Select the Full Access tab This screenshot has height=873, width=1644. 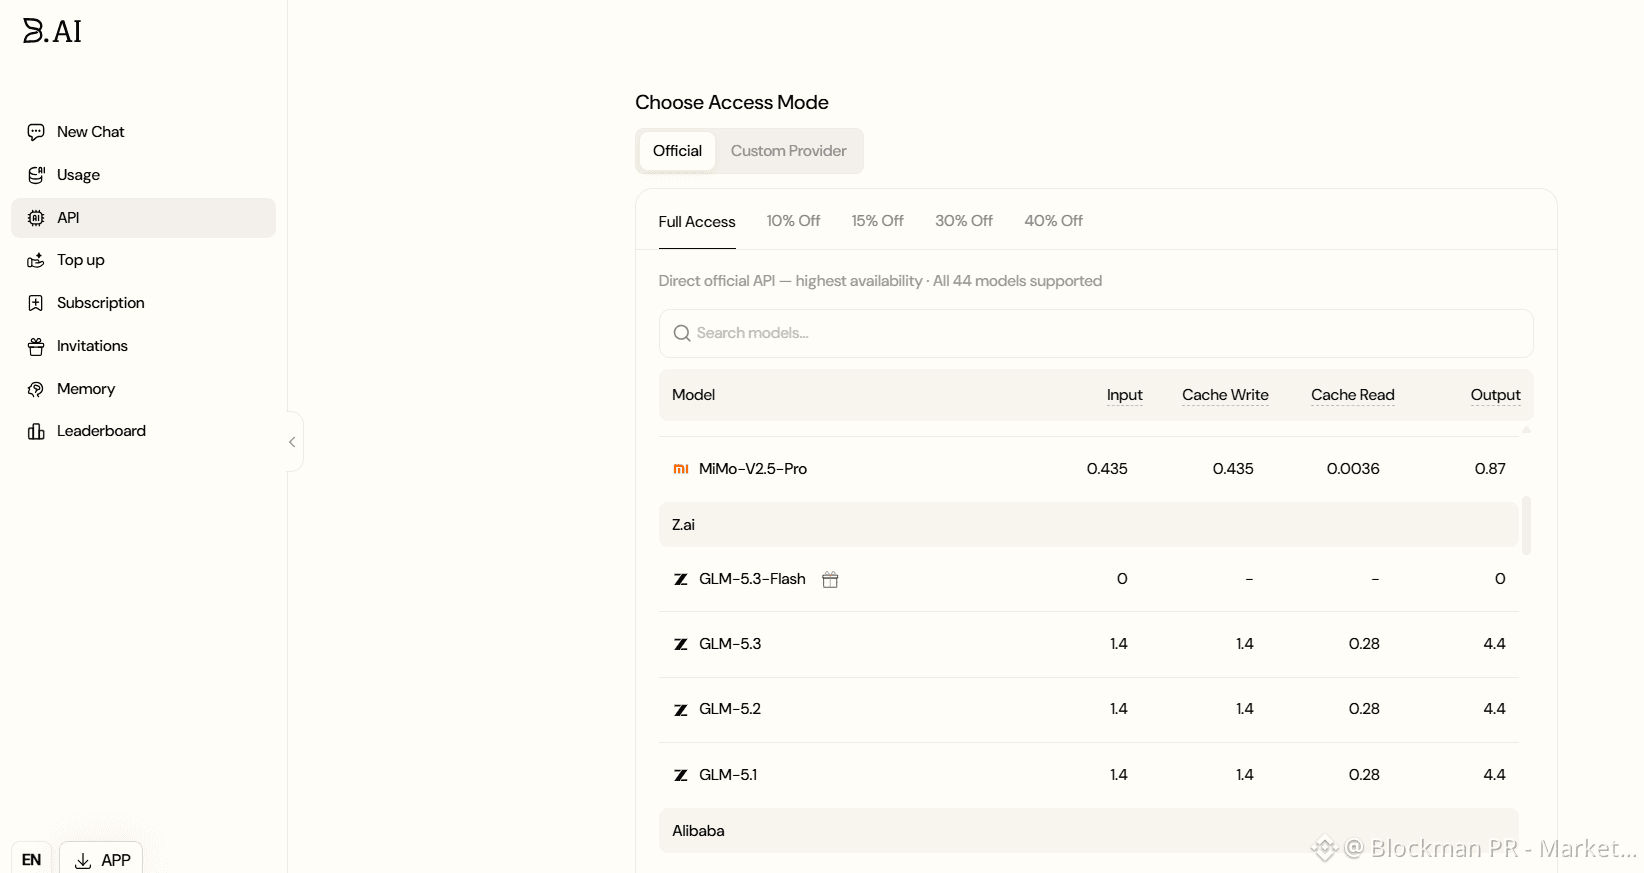tap(697, 221)
